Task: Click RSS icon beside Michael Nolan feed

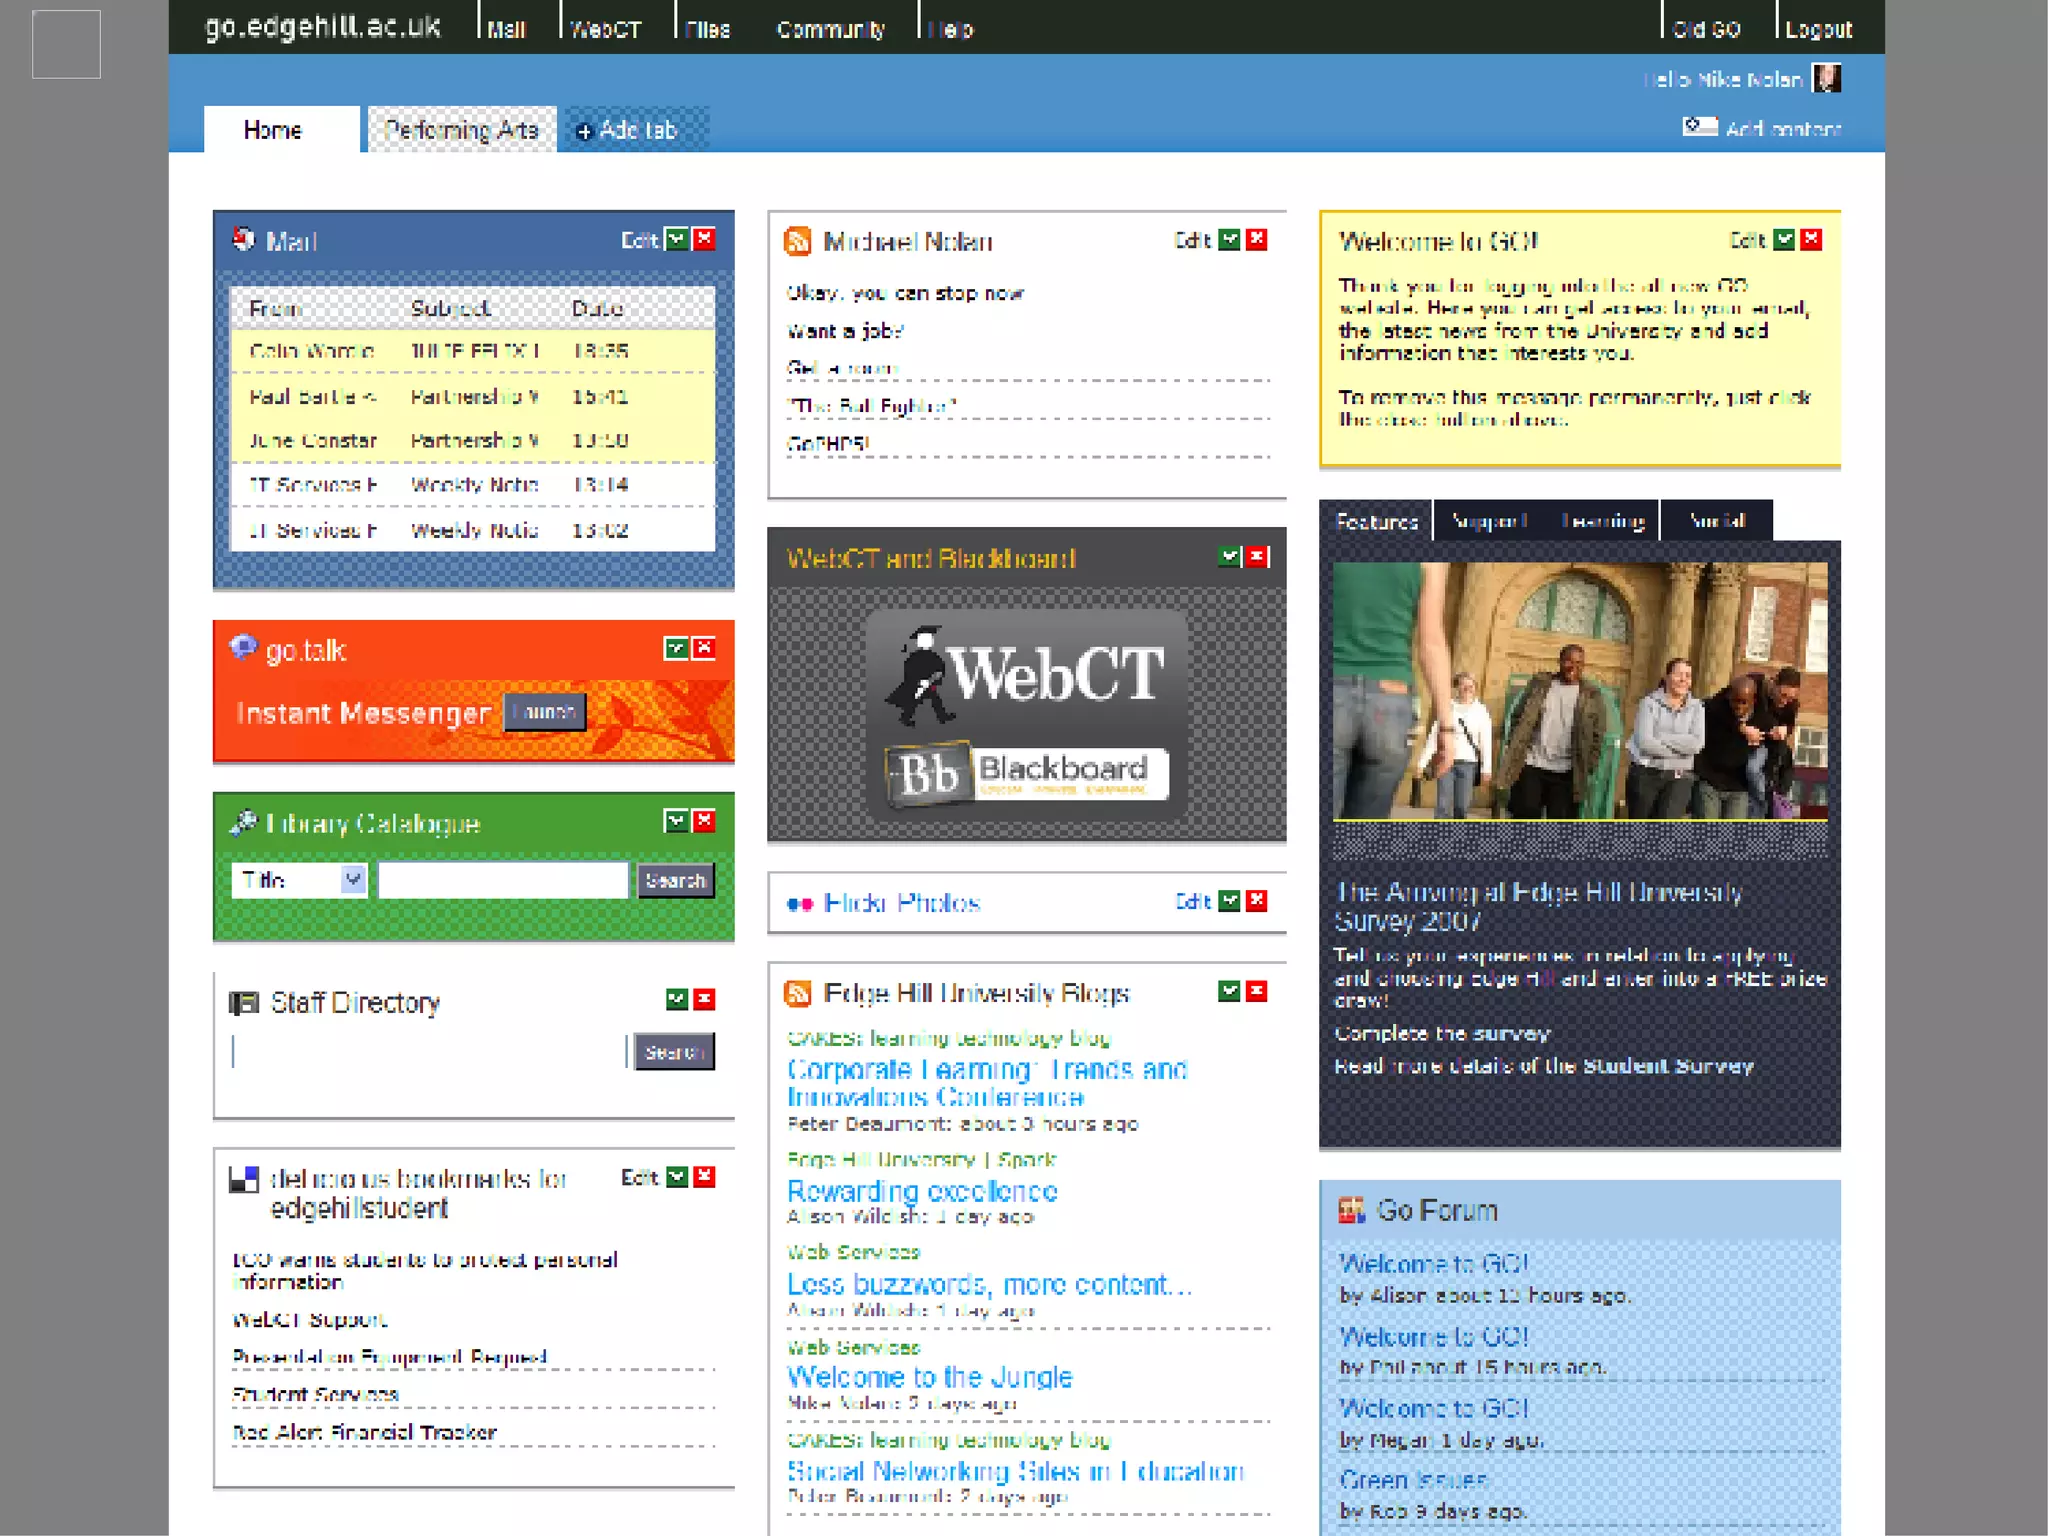Action: pos(797,241)
